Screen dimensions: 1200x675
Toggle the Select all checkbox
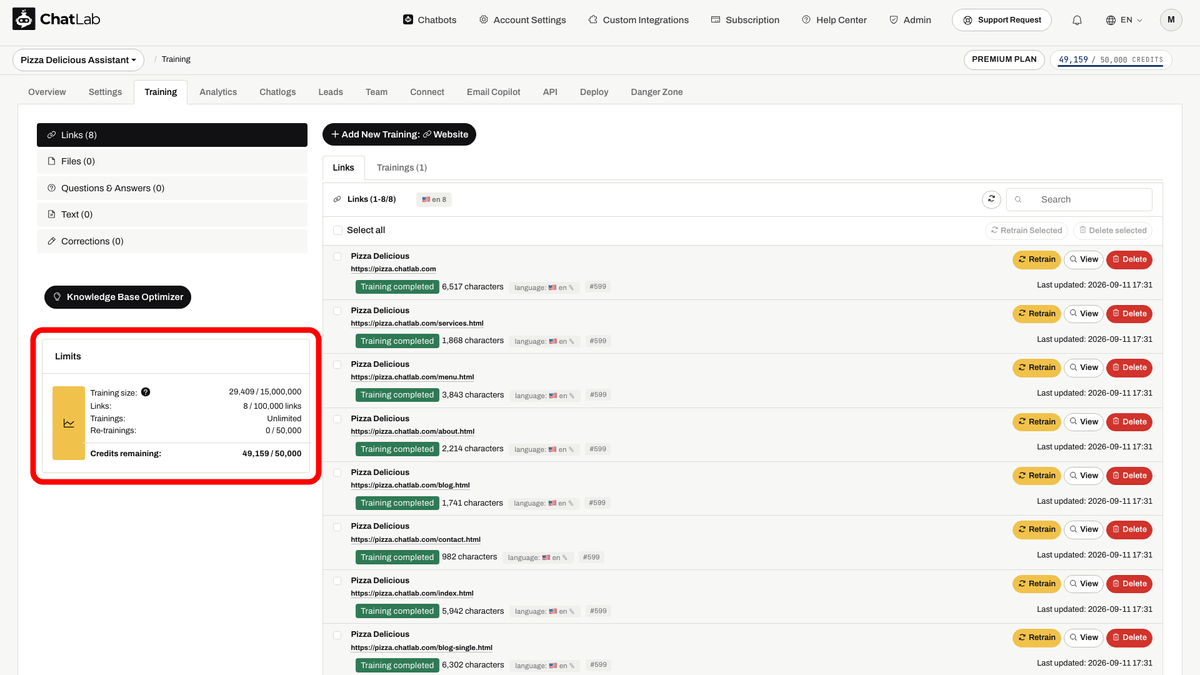click(x=338, y=230)
